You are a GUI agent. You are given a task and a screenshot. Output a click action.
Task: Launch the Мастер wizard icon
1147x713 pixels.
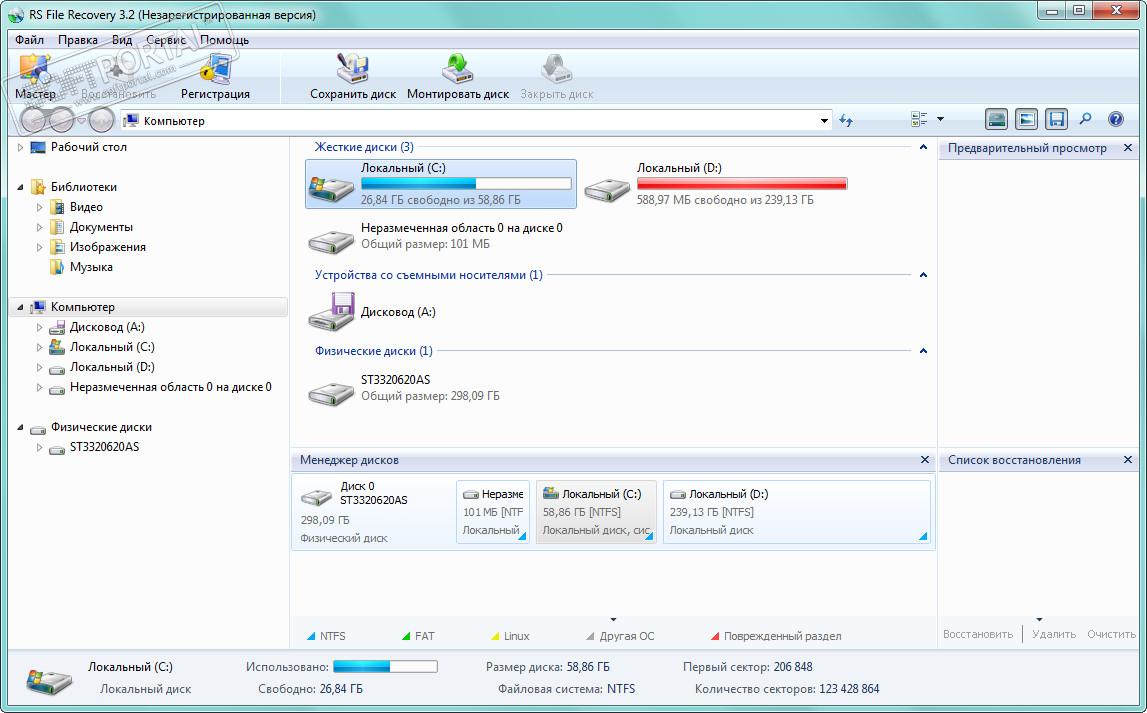35,70
